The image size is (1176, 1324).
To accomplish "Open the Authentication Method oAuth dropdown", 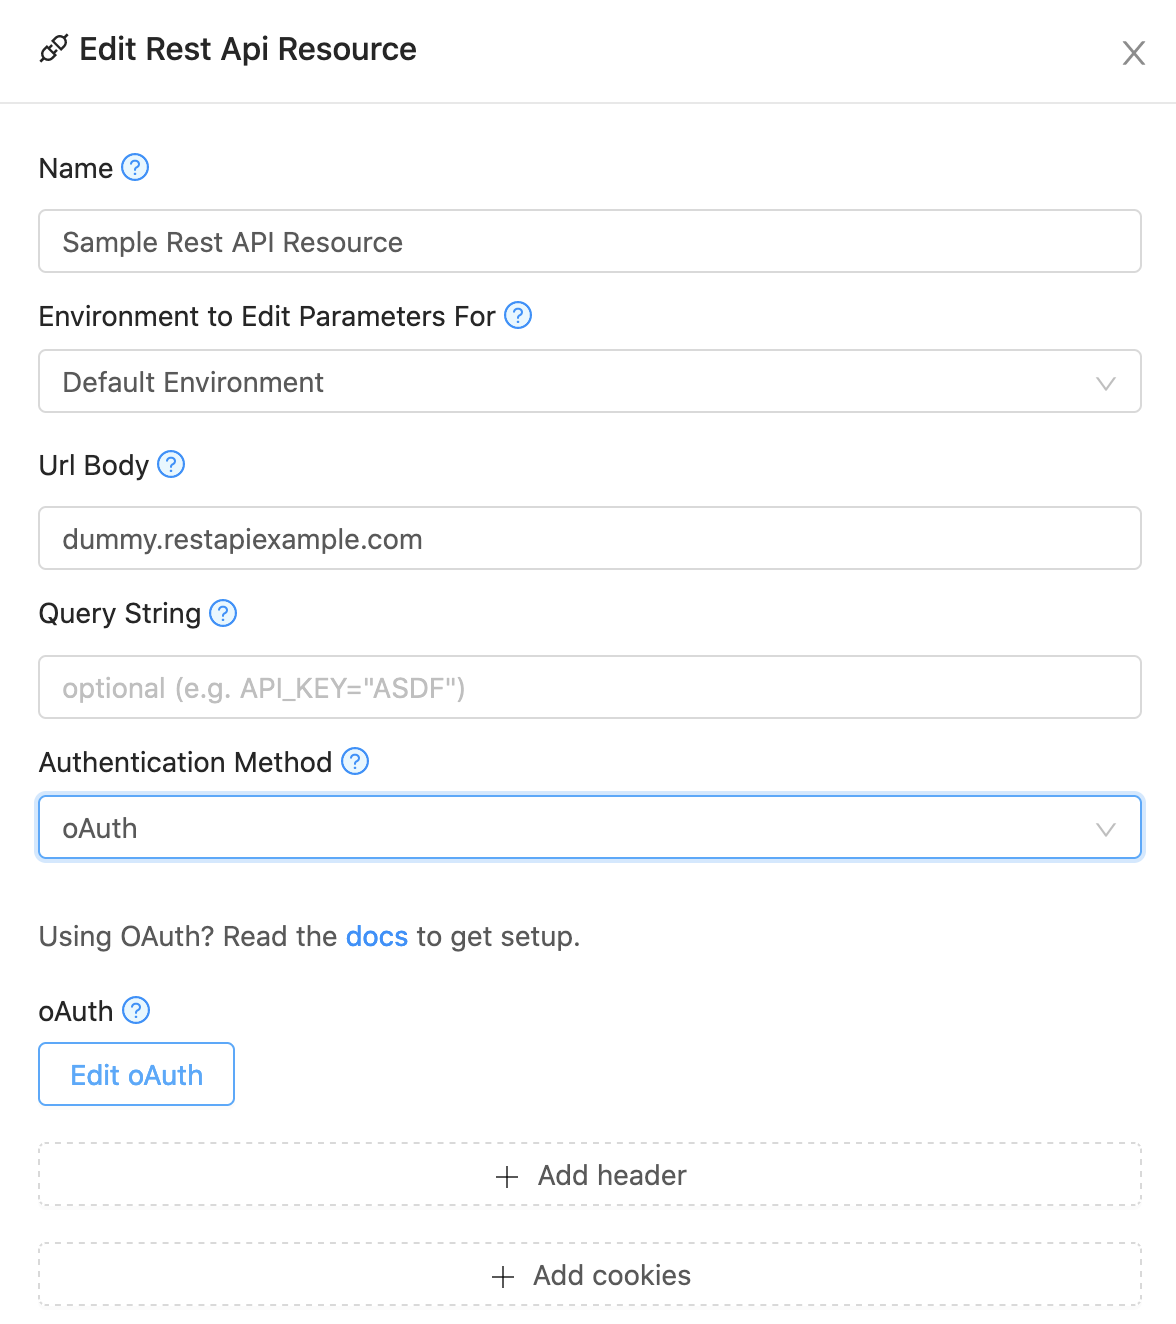I will click(x=590, y=827).
